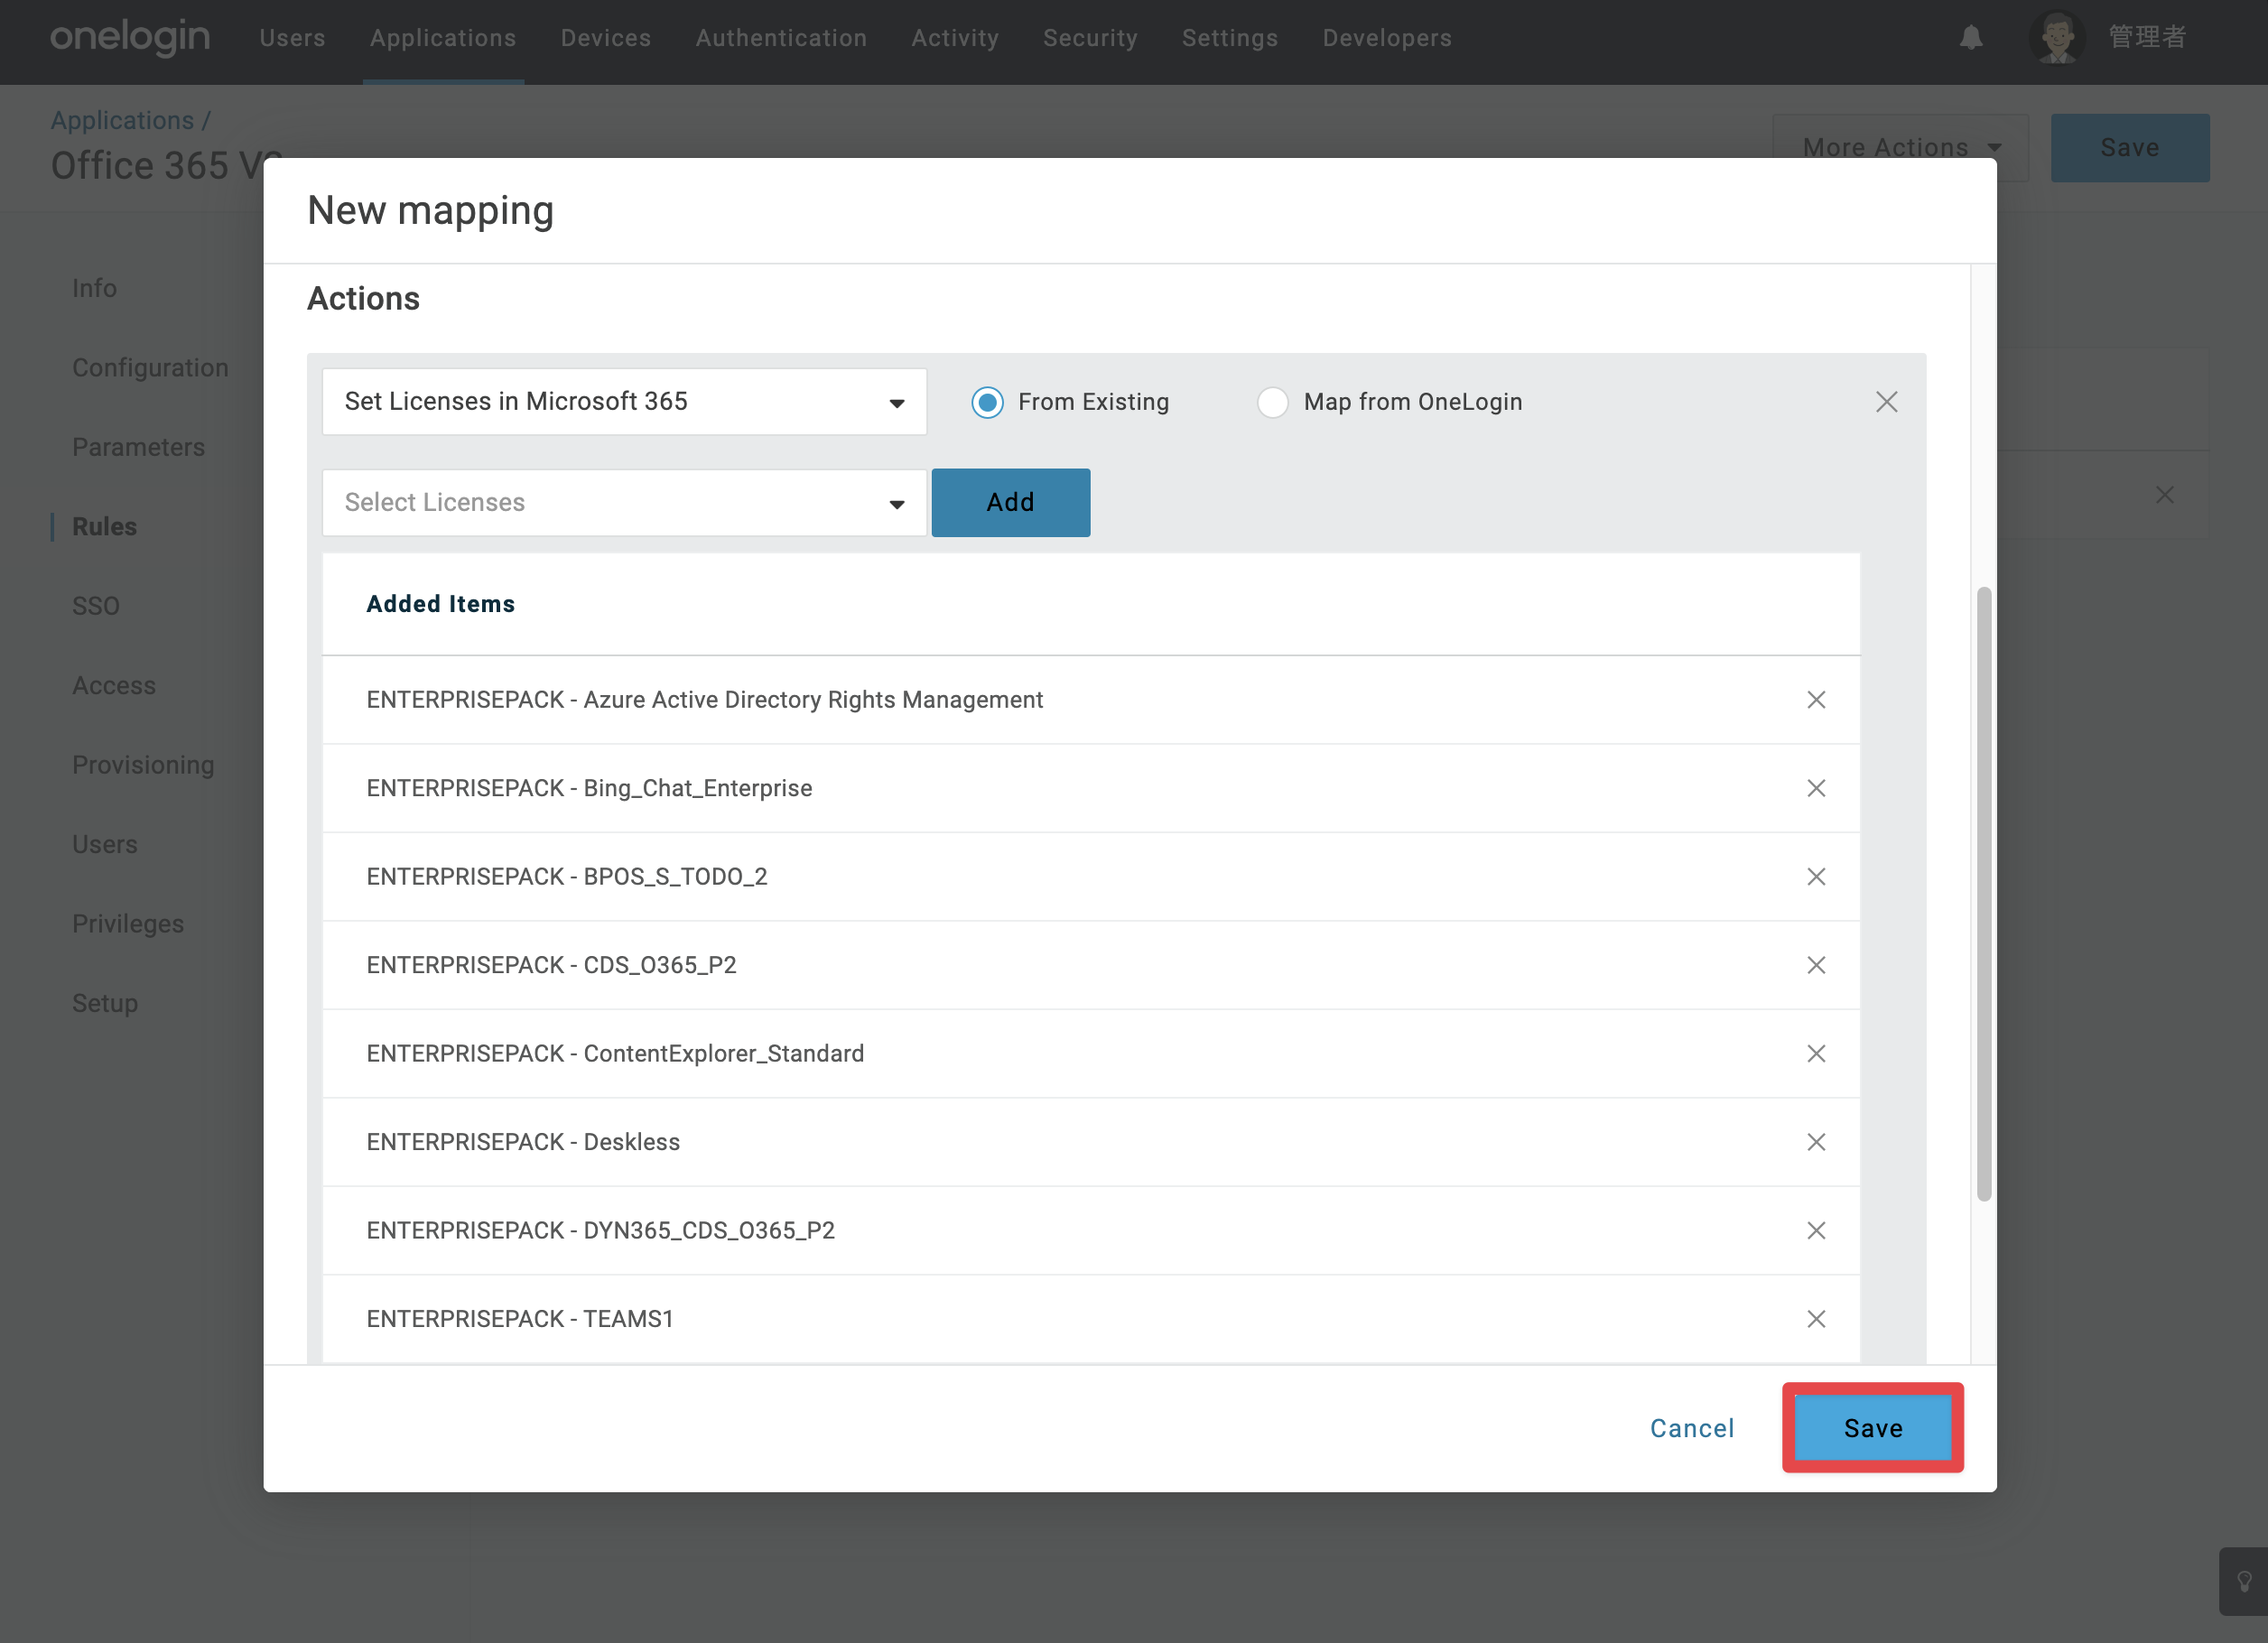
Task: Save the new mapping dialog
Action: [1873, 1428]
